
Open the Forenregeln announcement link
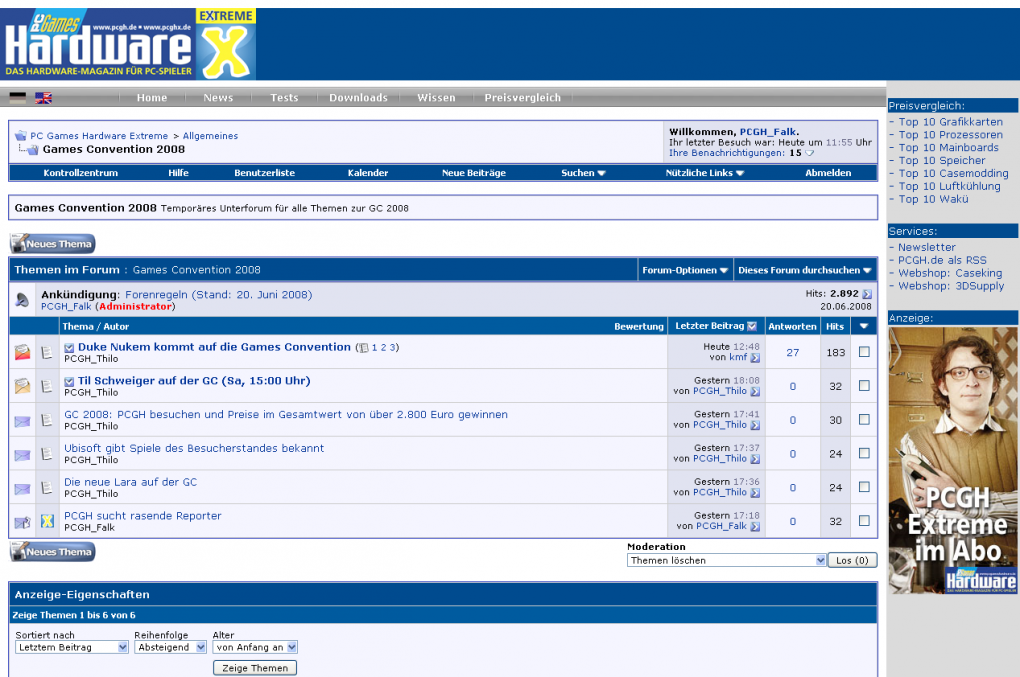219,295
